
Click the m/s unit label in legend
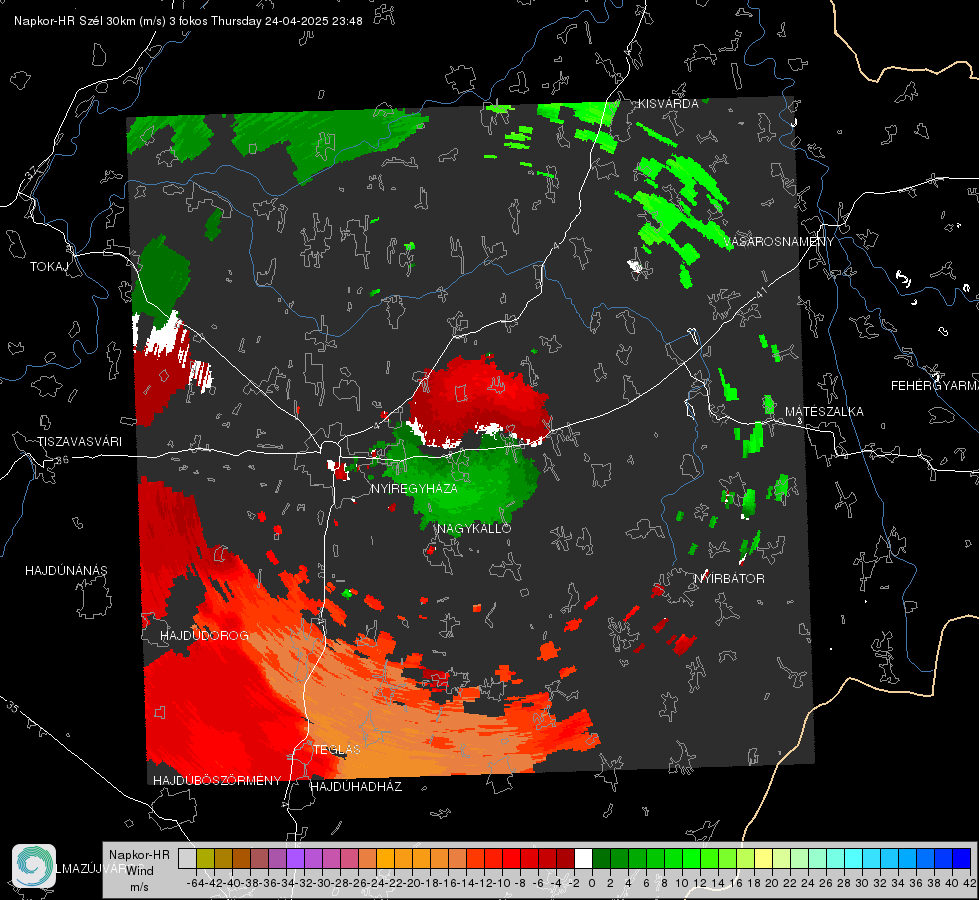pos(139,887)
